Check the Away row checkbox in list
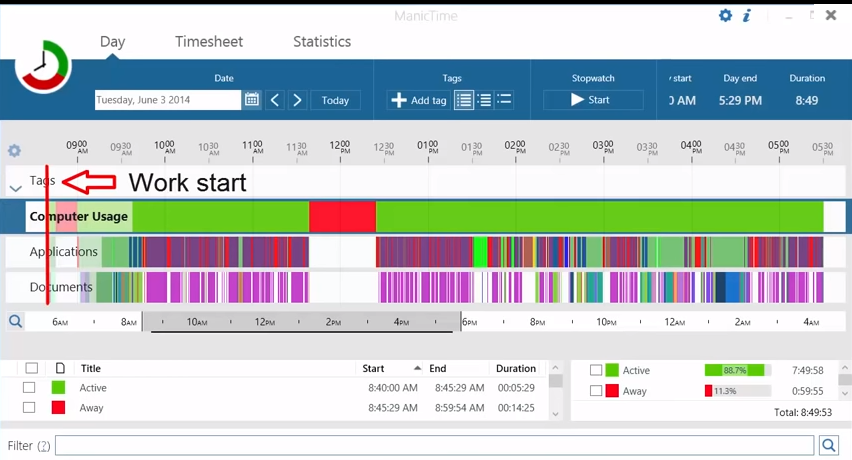The height and width of the screenshot is (460, 852). [29, 407]
